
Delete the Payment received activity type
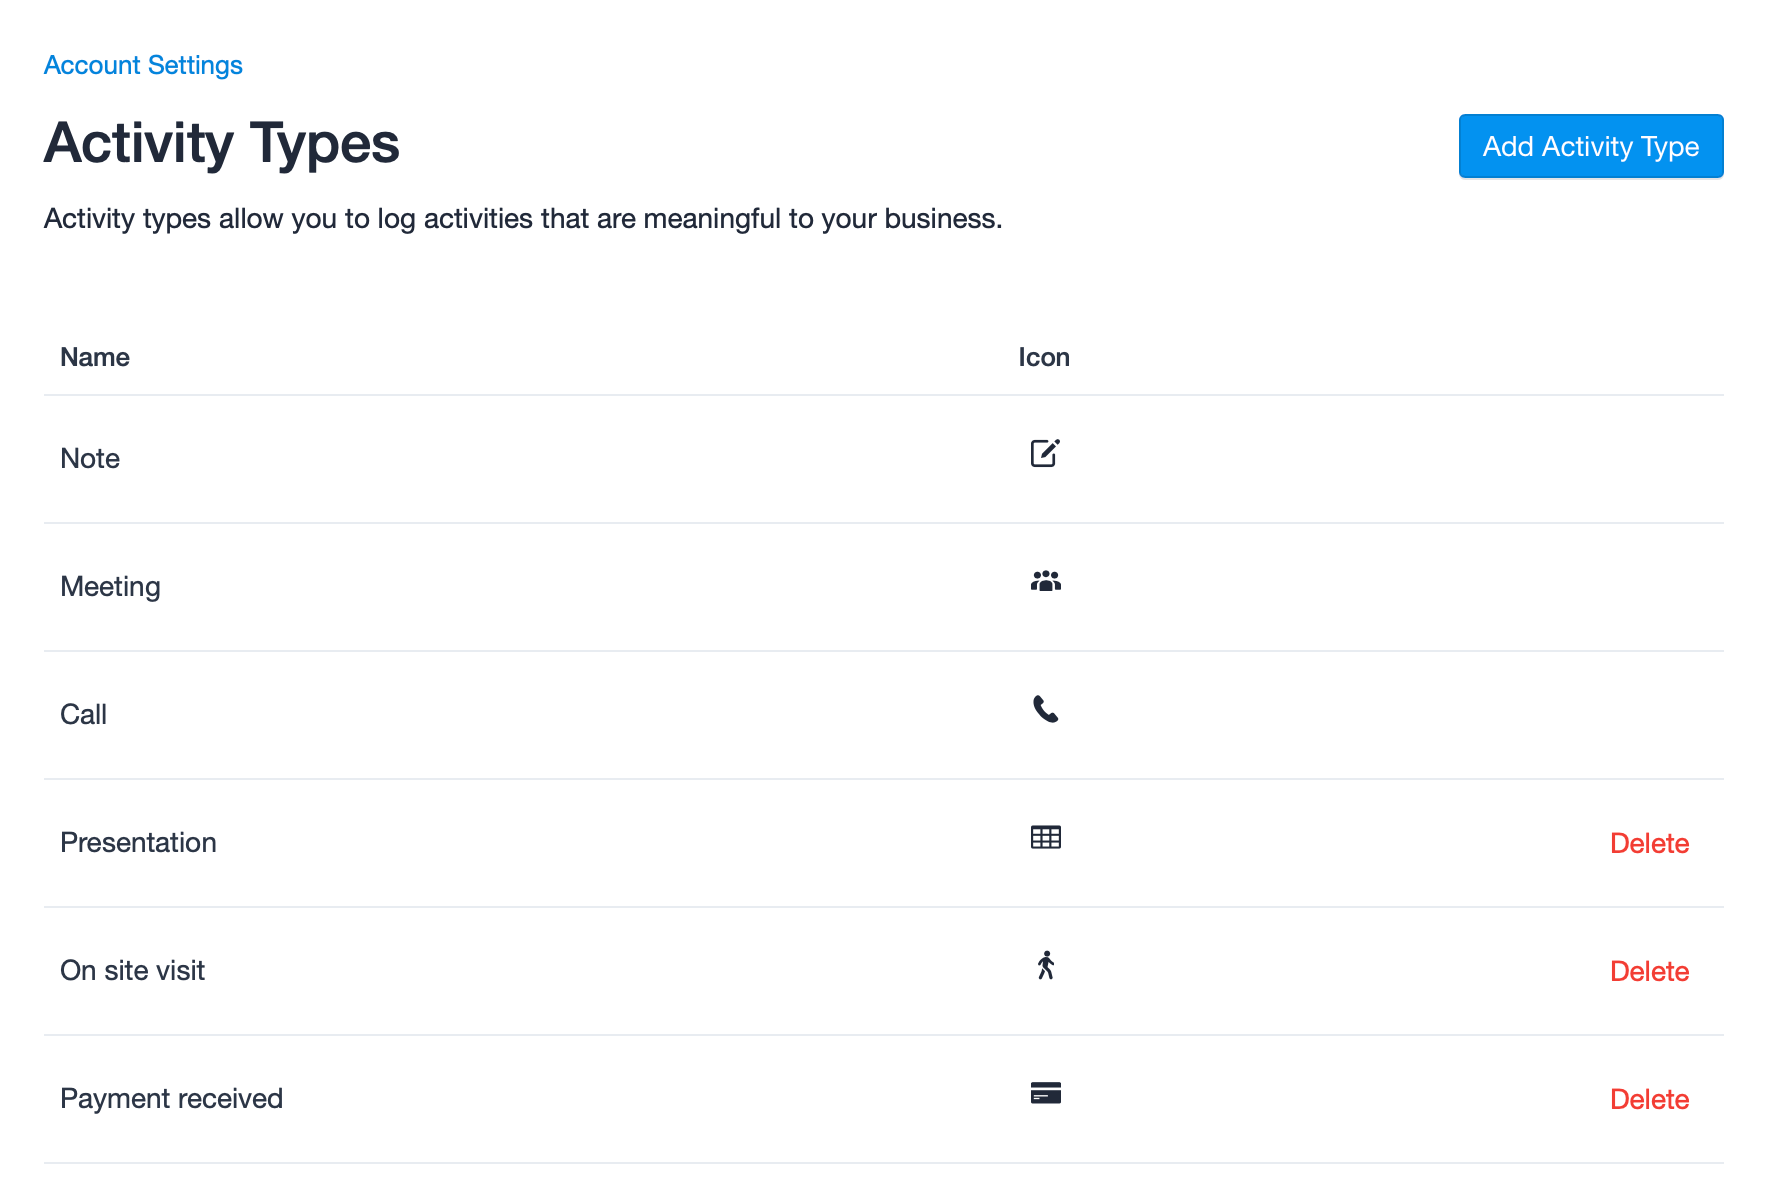1649,1099
